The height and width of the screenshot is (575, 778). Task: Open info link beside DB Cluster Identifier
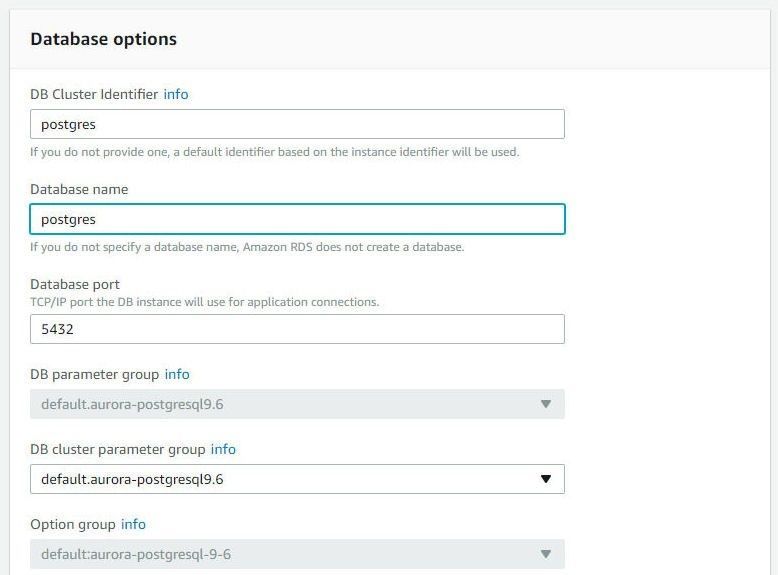tap(176, 94)
